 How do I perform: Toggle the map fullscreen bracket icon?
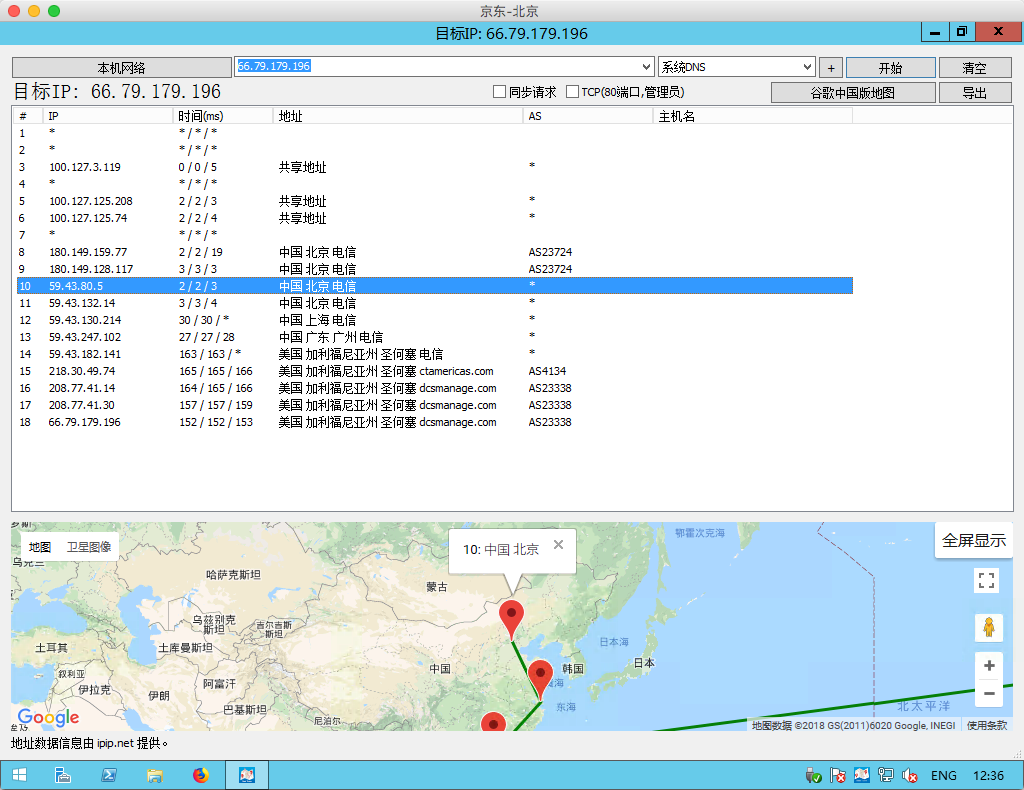click(986, 581)
